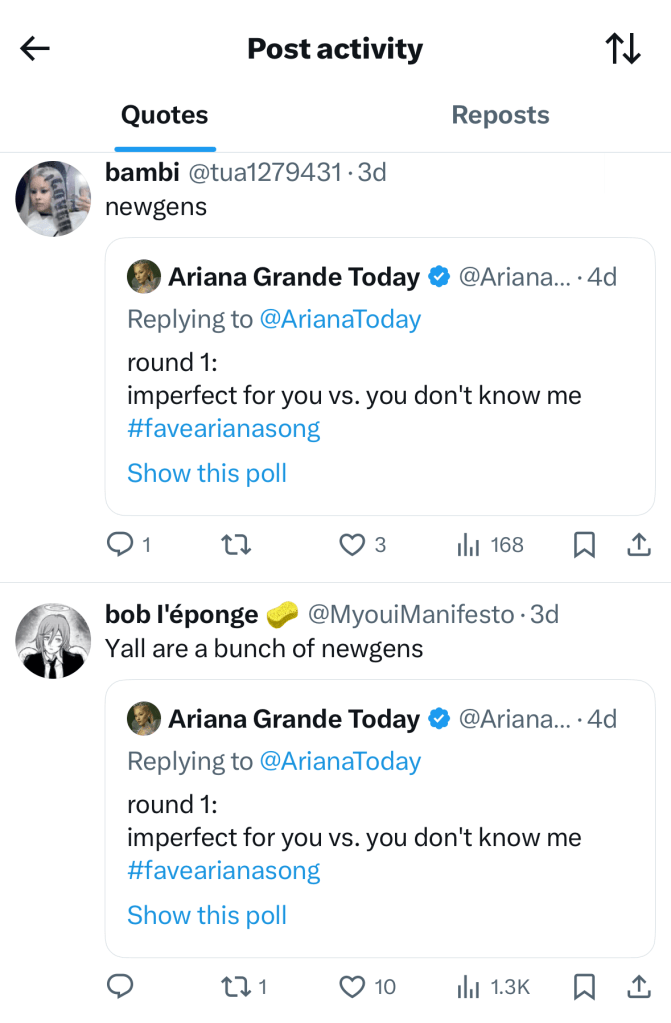
Task: Reply to bambi's quote post
Action: coord(120,544)
